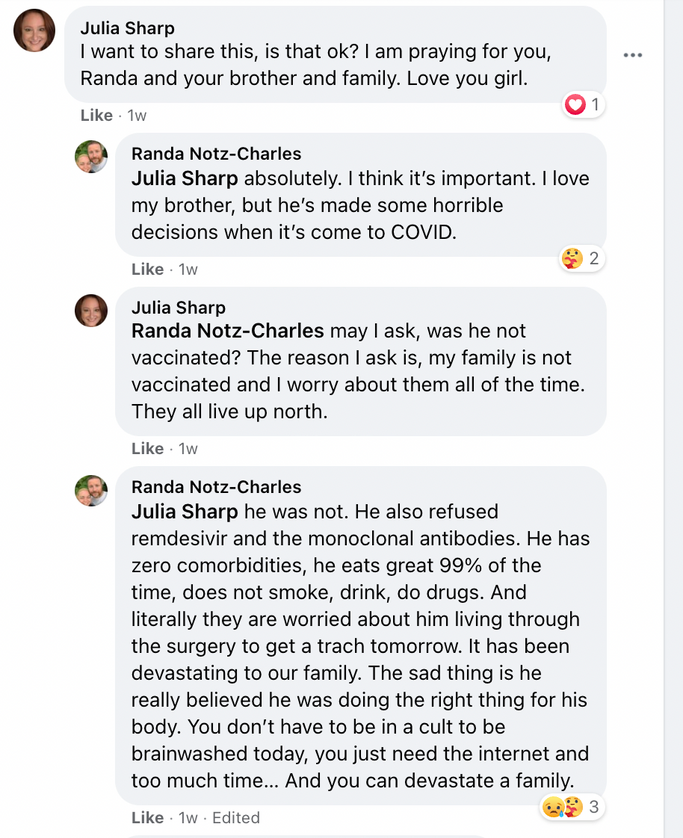683x838 pixels.
Task: Click the Julia Sharp mention in the remdesivir reply
Action: 184,512
